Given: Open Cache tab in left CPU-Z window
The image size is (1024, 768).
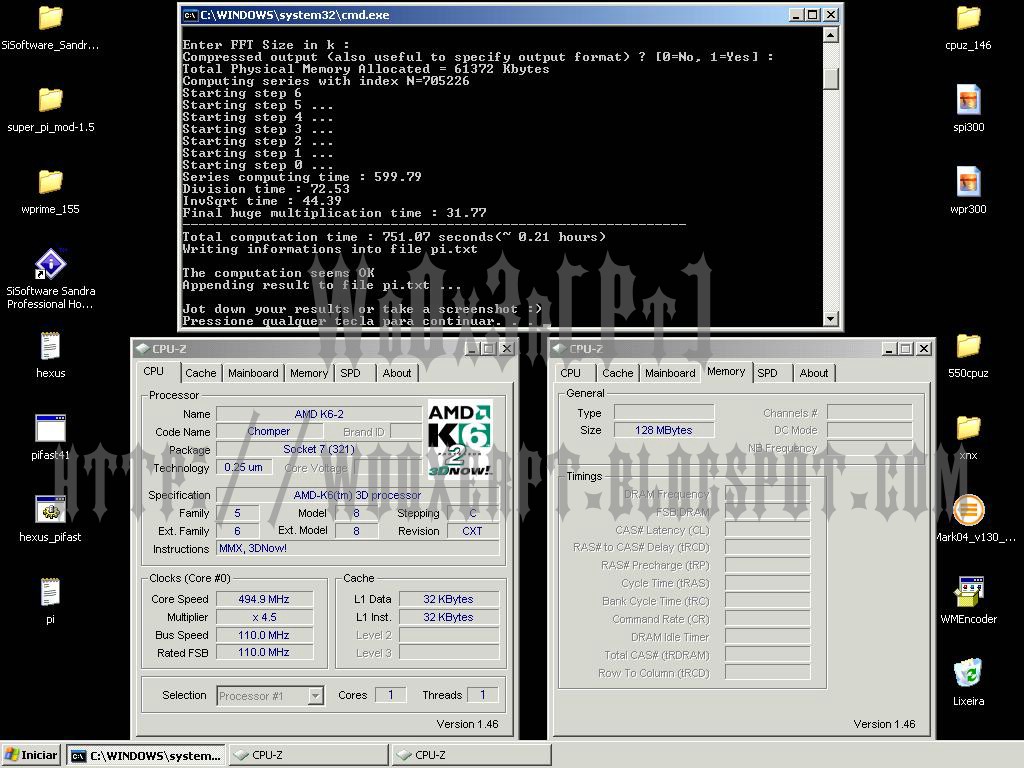Looking at the screenshot, I should (200, 373).
